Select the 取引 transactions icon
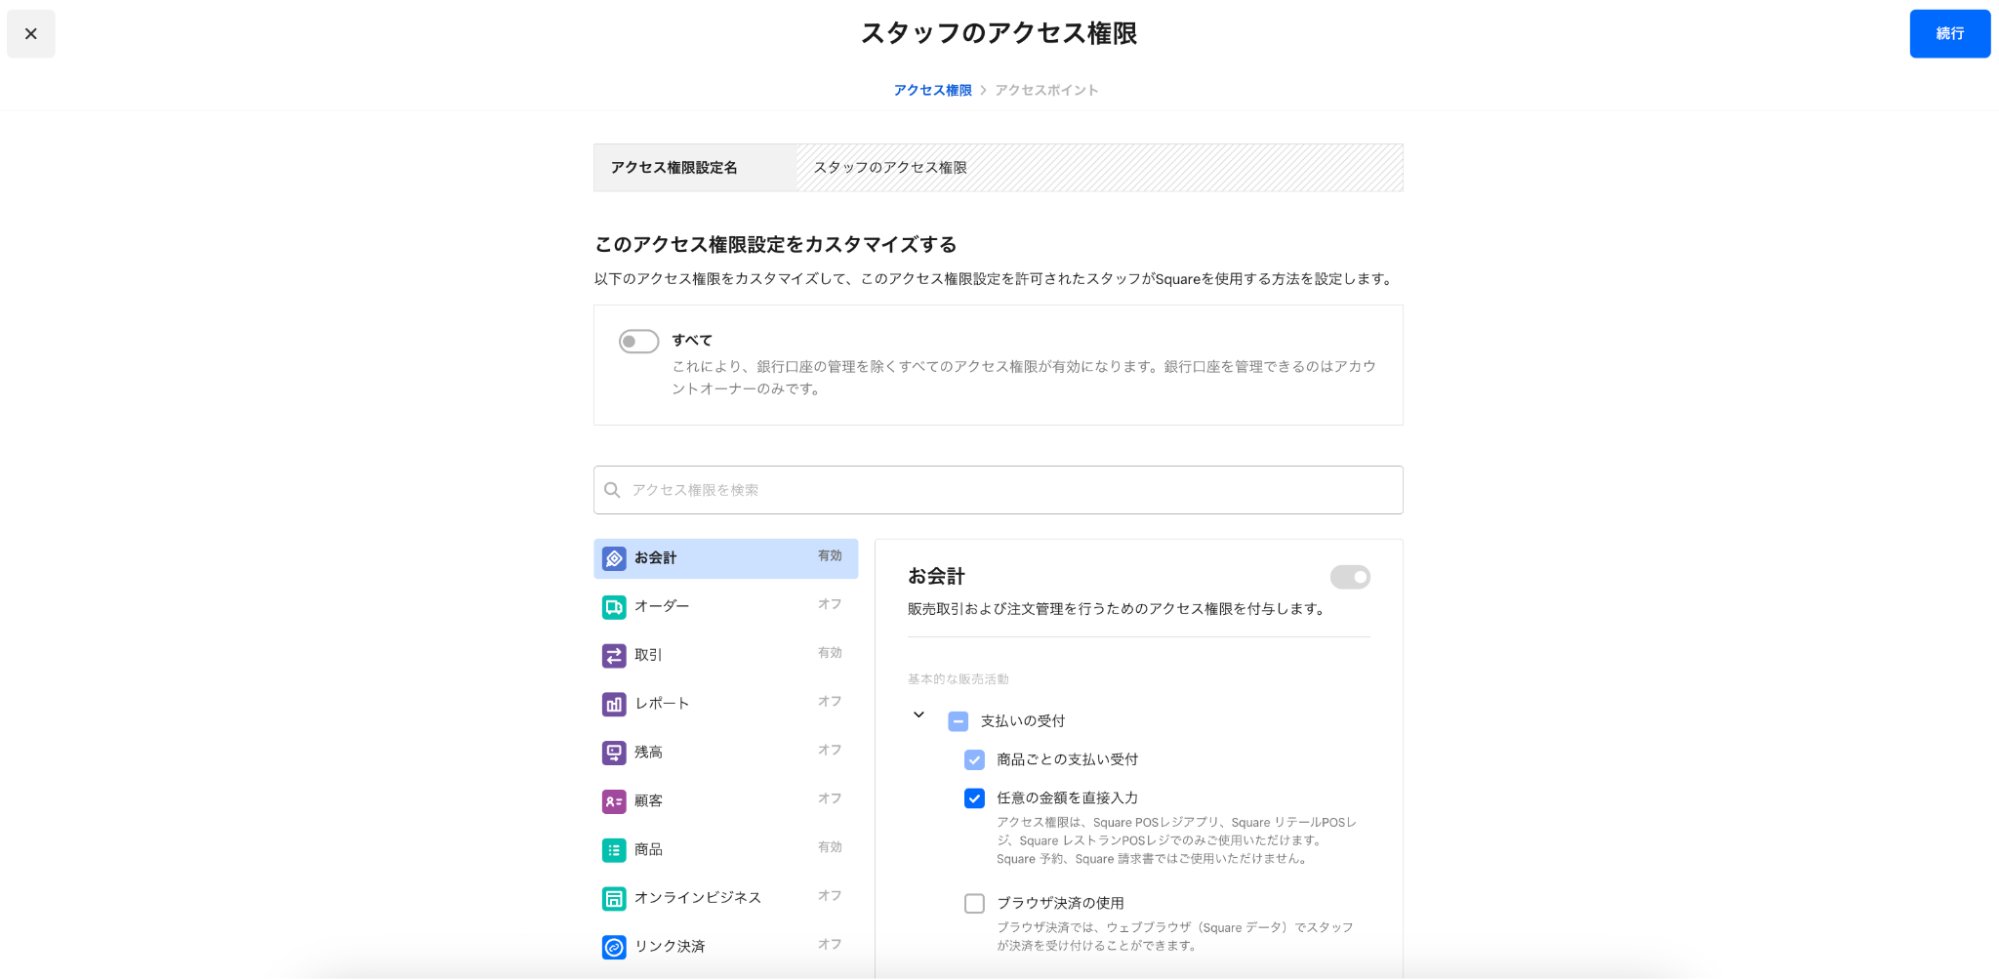 pos(614,654)
